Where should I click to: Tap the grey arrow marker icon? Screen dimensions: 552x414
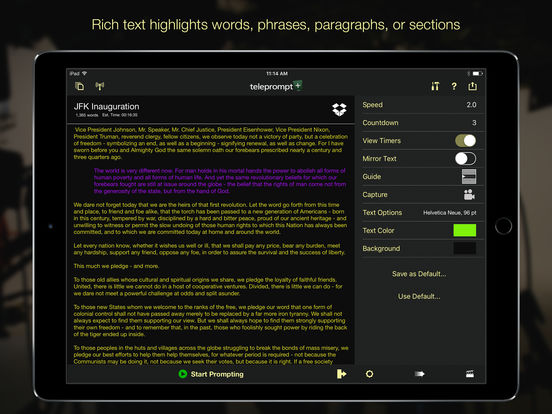[x=419, y=374]
